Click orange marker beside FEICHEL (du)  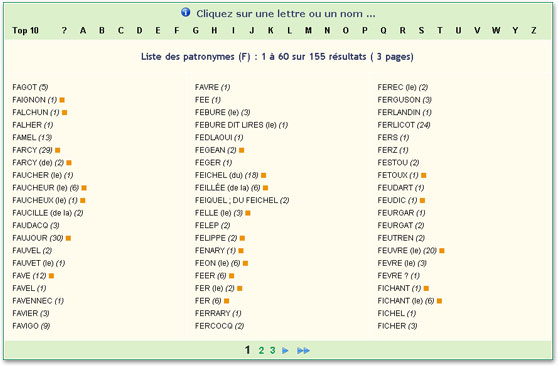[263, 175]
